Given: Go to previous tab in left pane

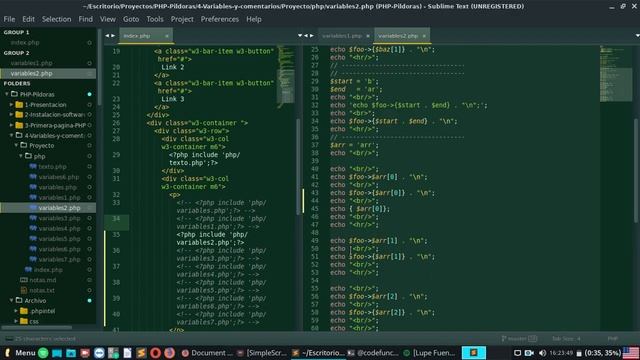Looking at the screenshot, I should 107,36.
